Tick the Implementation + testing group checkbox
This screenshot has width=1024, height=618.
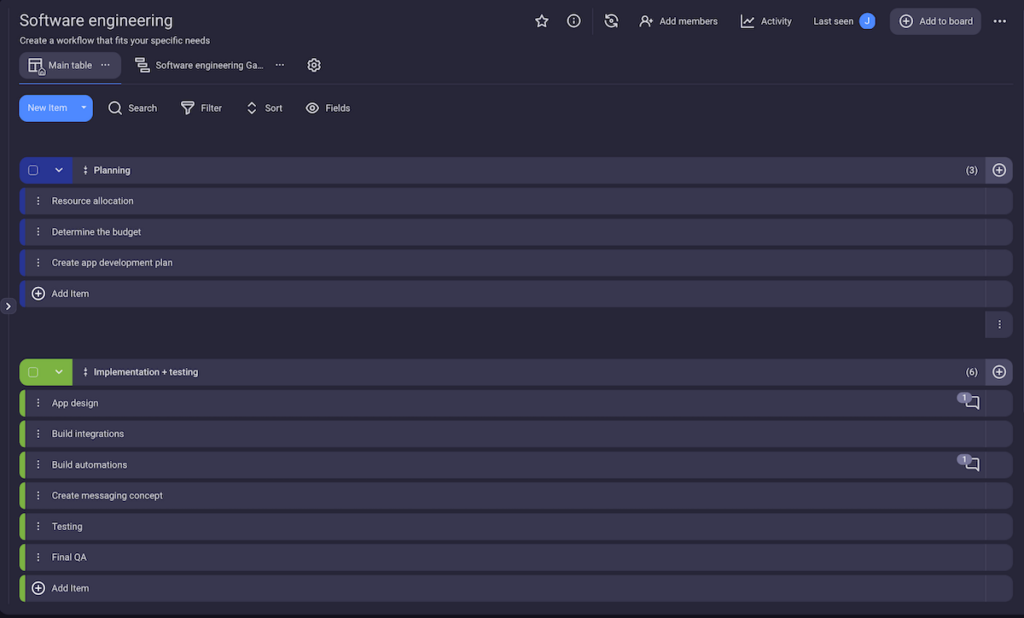(33, 372)
